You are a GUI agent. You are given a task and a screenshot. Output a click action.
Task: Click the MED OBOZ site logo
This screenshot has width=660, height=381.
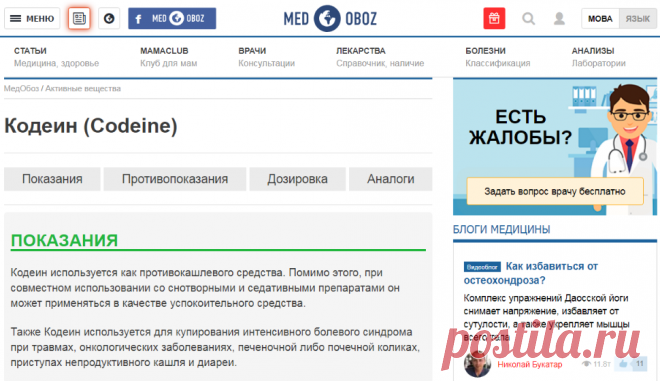click(x=330, y=19)
